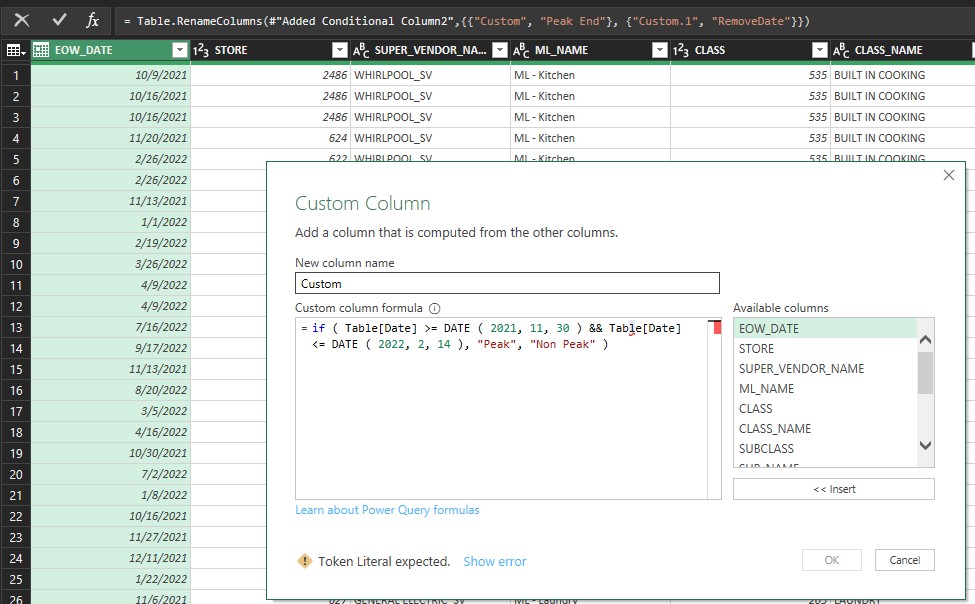975x604 pixels.
Task: Click the New column name field
Action: tap(507, 283)
